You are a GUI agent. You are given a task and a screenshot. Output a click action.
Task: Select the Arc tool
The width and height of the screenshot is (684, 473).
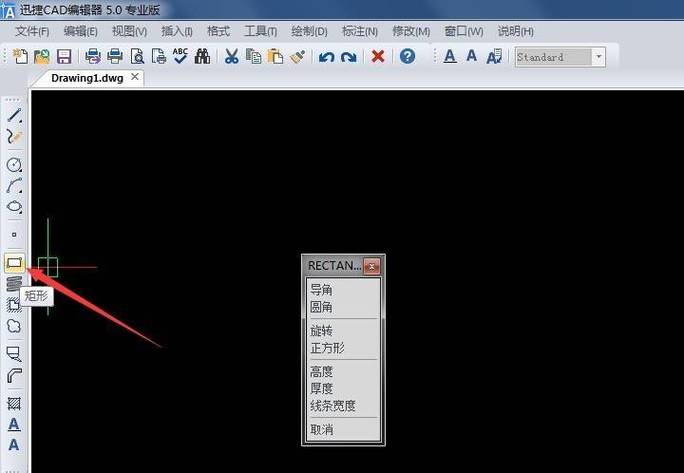click(x=14, y=185)
